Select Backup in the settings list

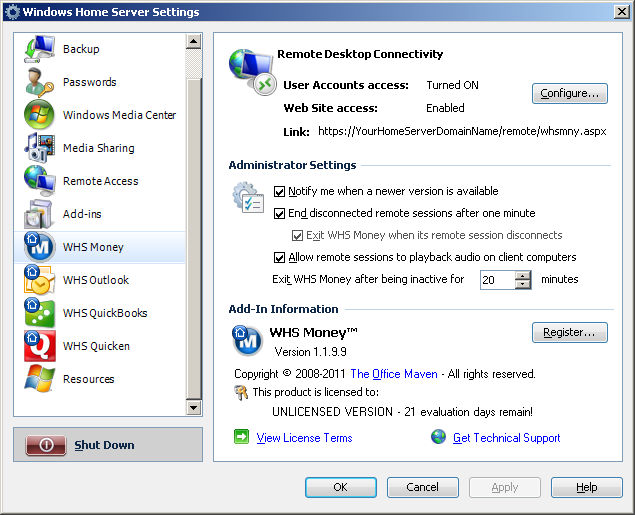click(100, 49)
